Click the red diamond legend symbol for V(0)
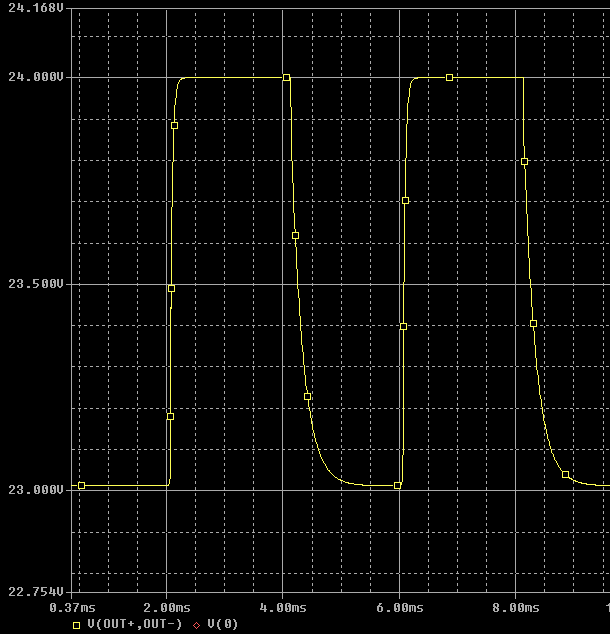This screenshot has height=634, width=610. [197, 625]
